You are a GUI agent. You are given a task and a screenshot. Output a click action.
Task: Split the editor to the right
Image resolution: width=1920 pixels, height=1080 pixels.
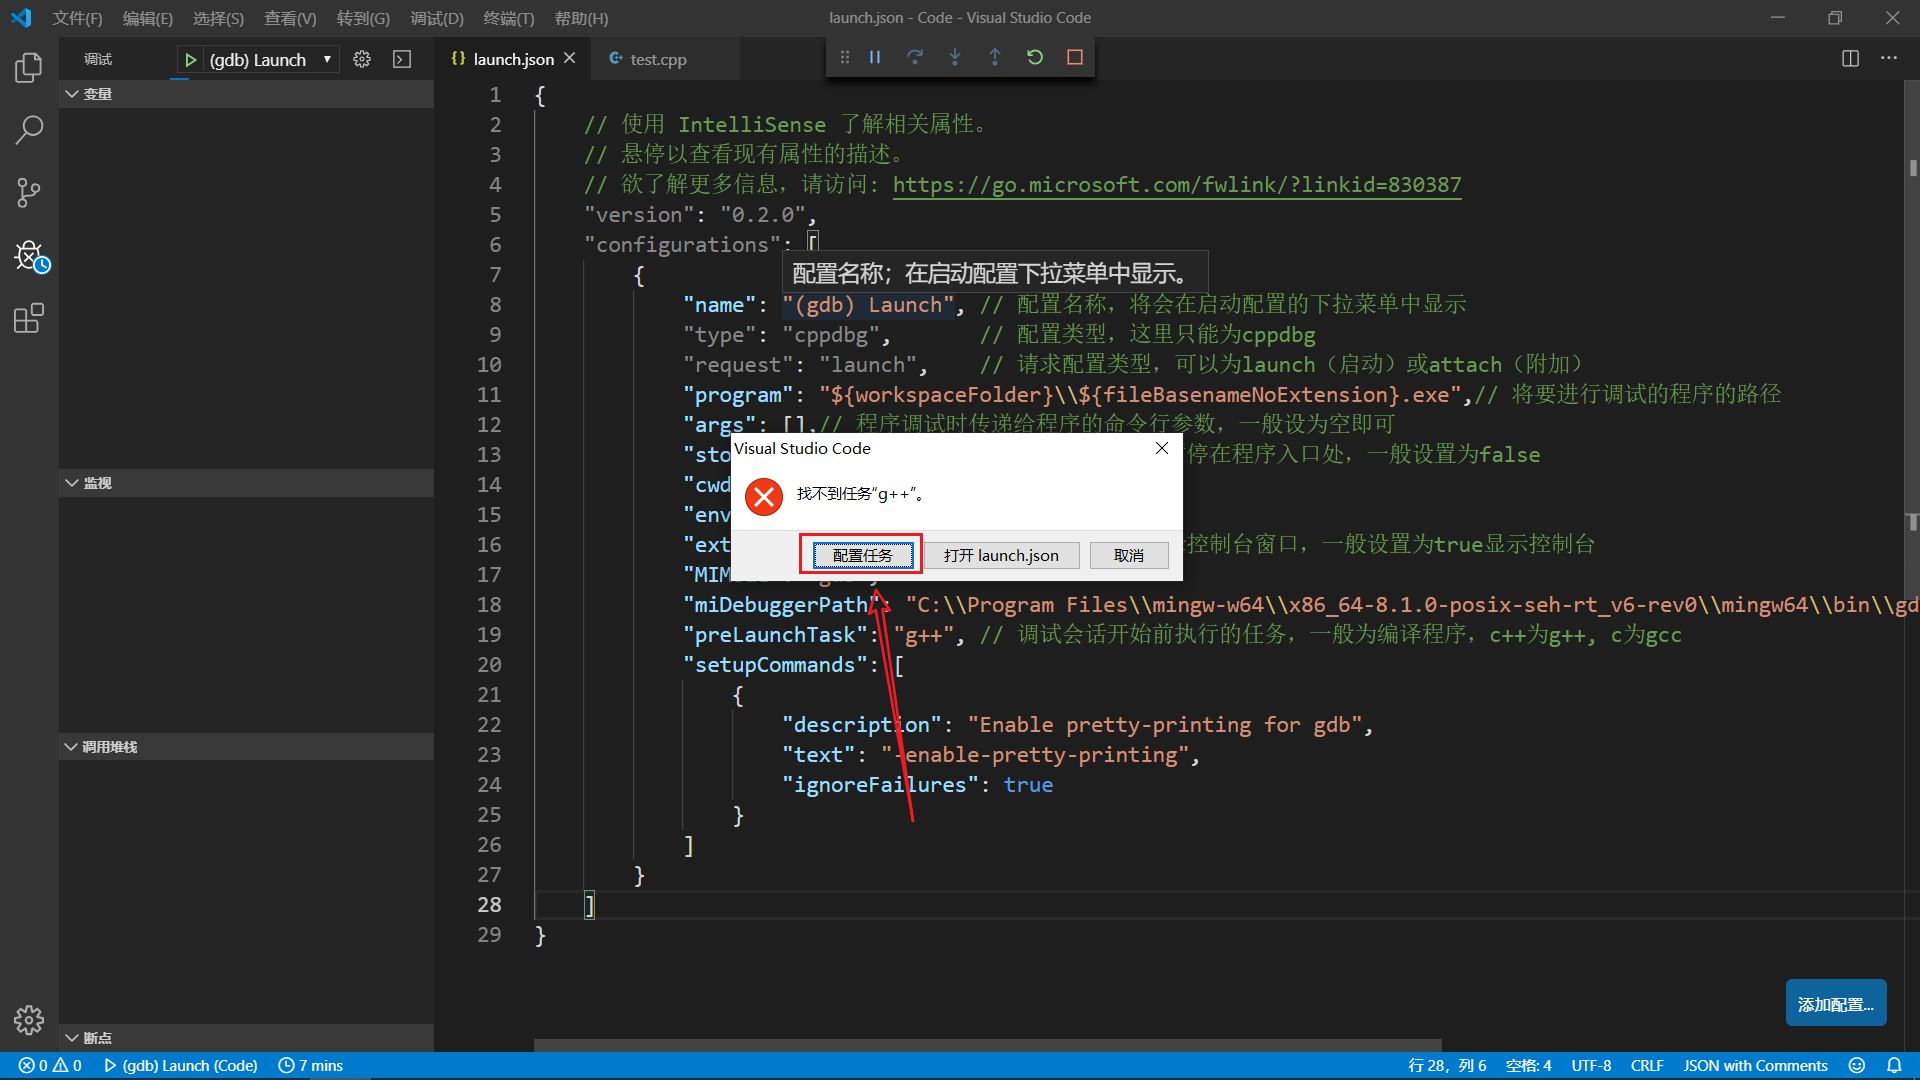[1850, 58]
